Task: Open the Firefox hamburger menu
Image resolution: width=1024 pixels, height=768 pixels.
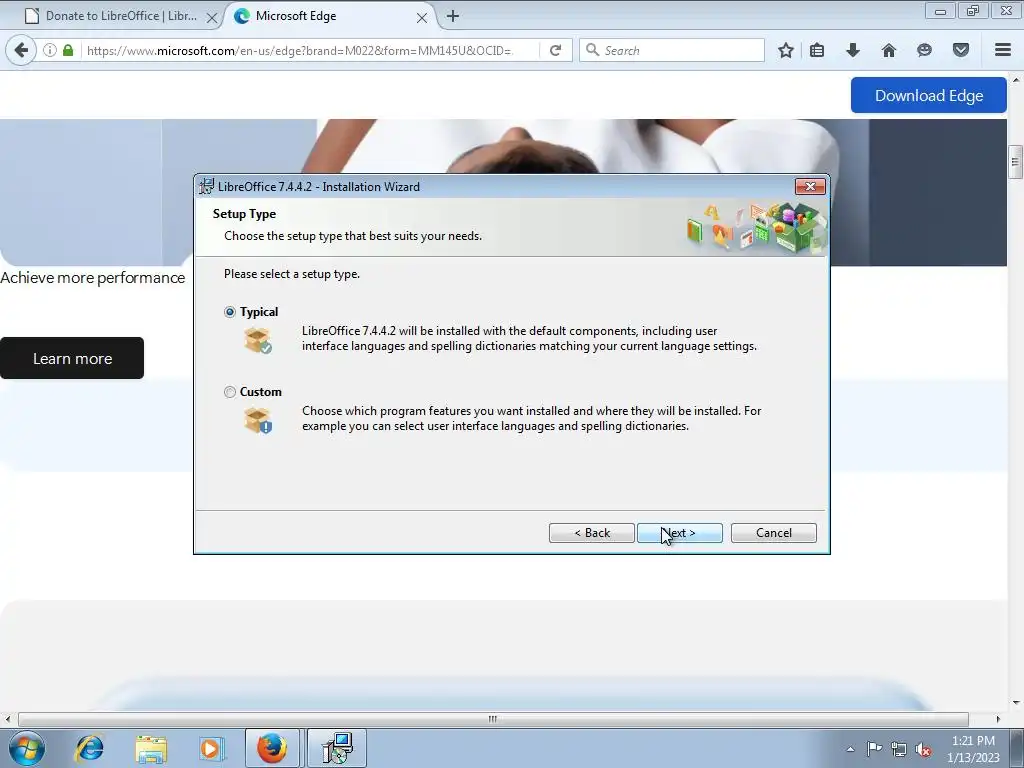Action: pyautogui.click(x=1003, y=50)
